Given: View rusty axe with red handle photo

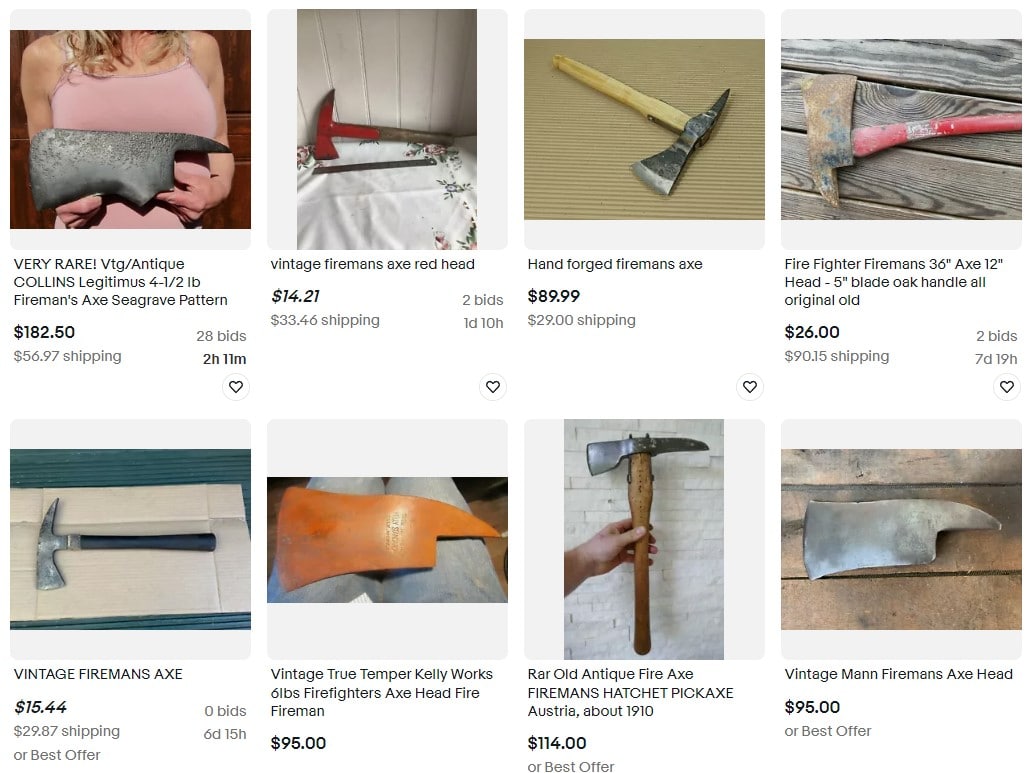Looking at the screenshot, I should point(901,129).
